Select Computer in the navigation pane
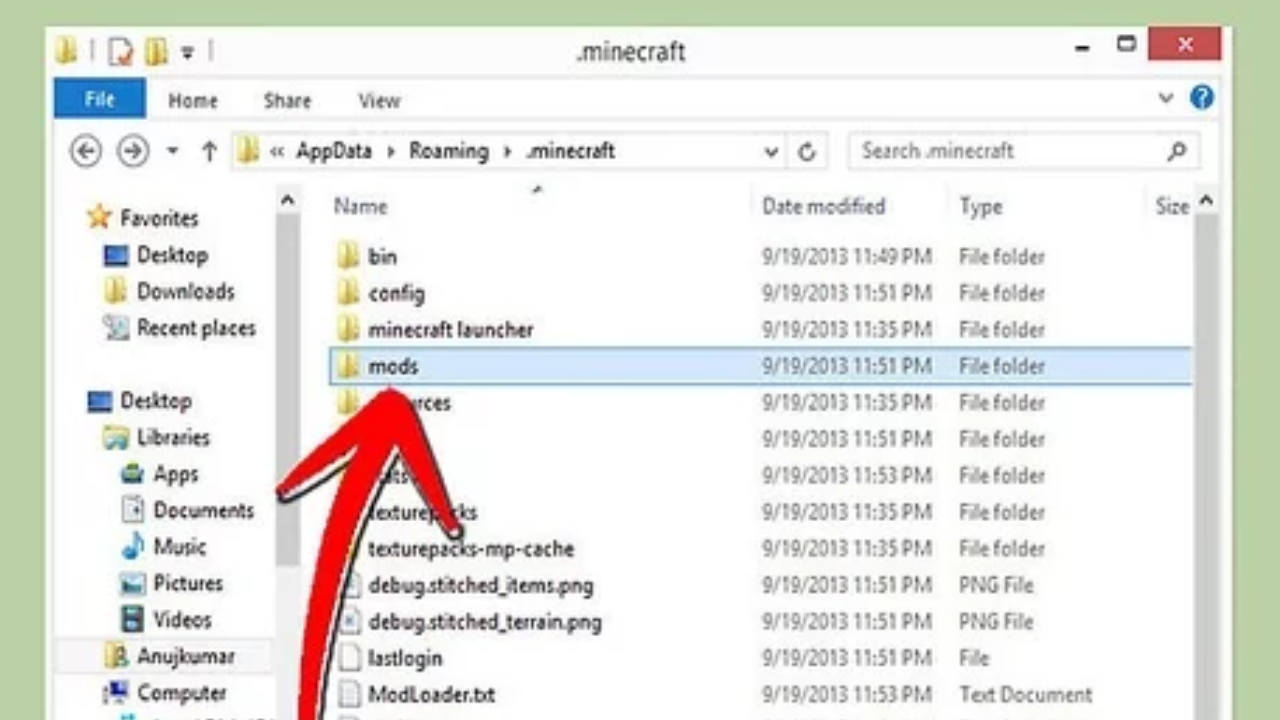This screenshot has width=1280, height=720. point(183,693)
